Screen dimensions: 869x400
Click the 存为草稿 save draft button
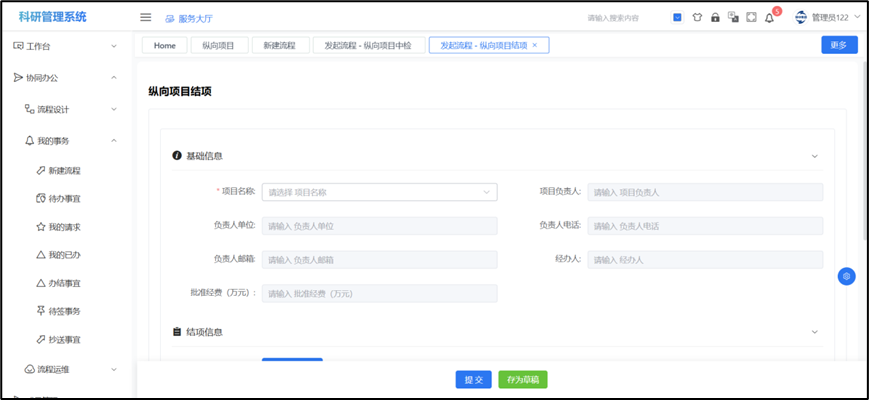pyautogui.click(x=523, y=380)
